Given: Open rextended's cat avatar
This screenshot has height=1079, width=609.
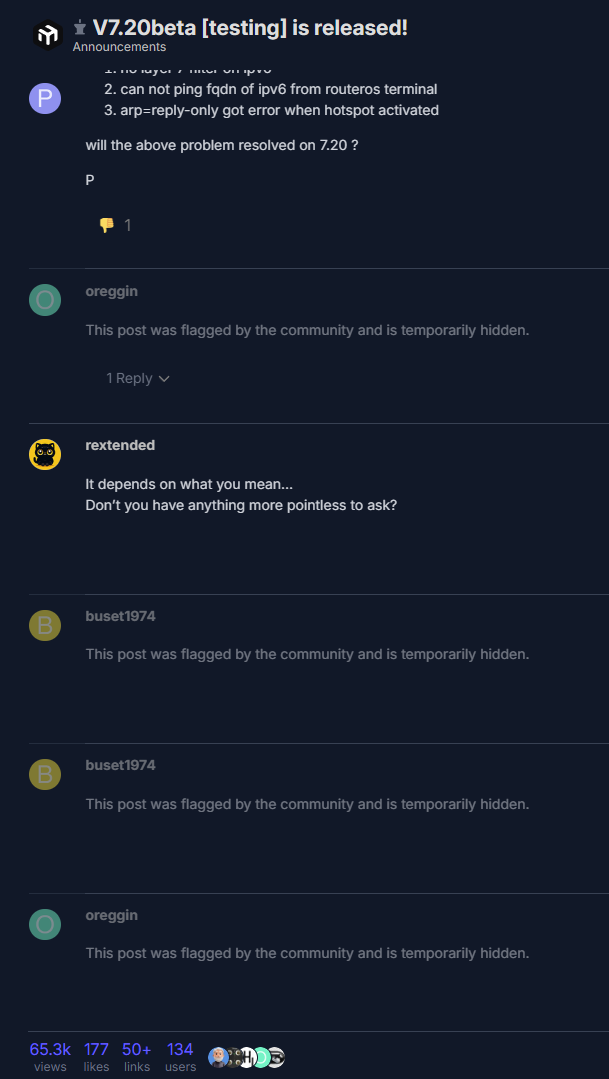Looking at the screenshot, I should tap(45, 454).
